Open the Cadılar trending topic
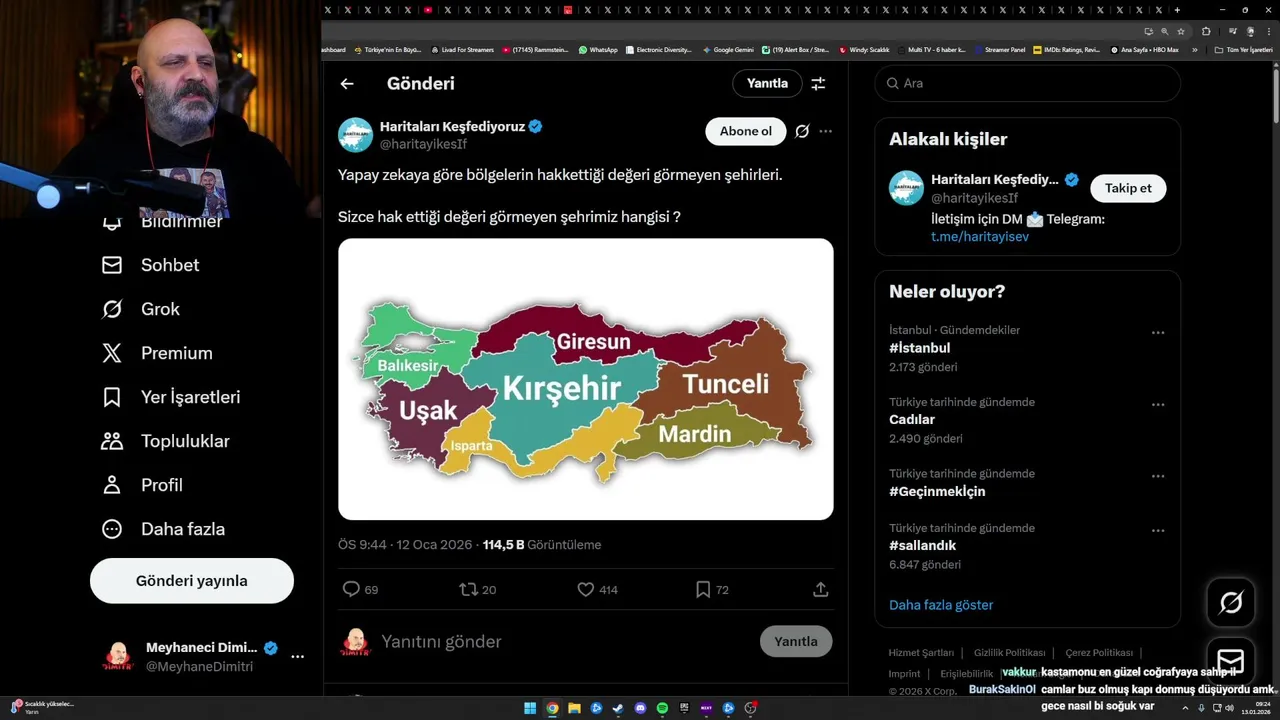Screen dimensions: 1280x720 (912, 420)
